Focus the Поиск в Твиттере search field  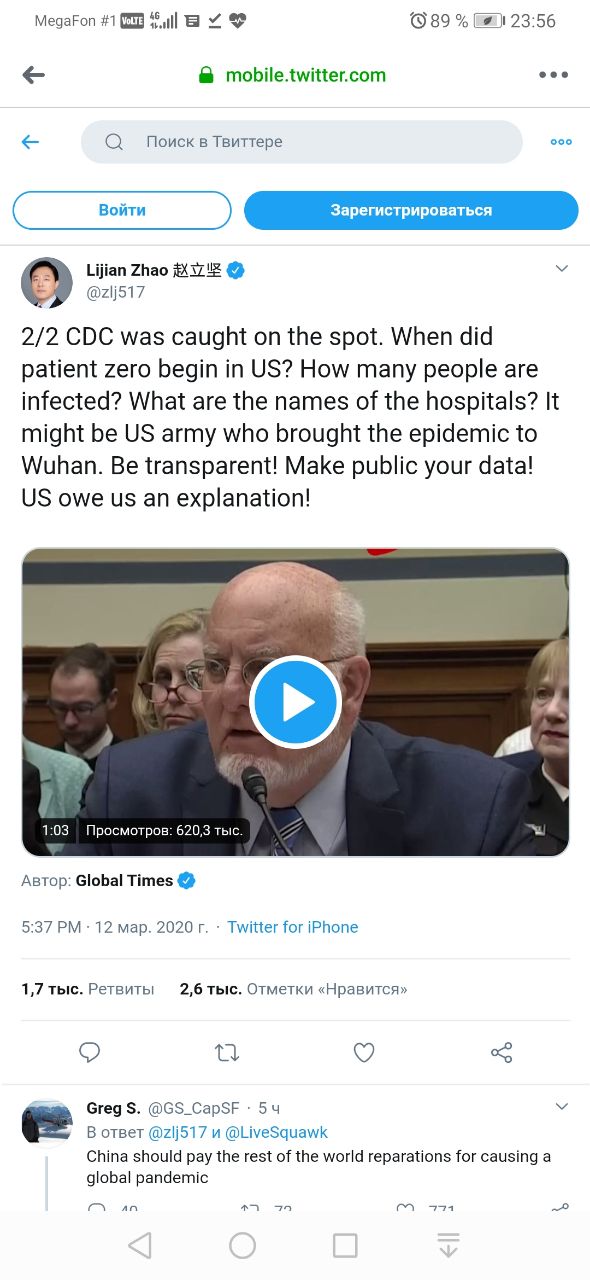pos(302,142)
